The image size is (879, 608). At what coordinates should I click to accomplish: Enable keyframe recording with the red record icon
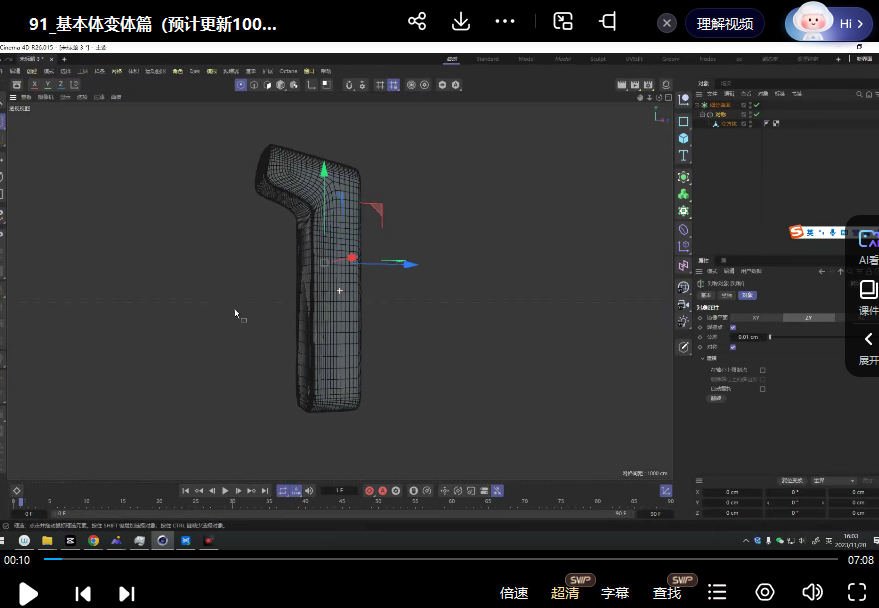(x=369, y=490)
